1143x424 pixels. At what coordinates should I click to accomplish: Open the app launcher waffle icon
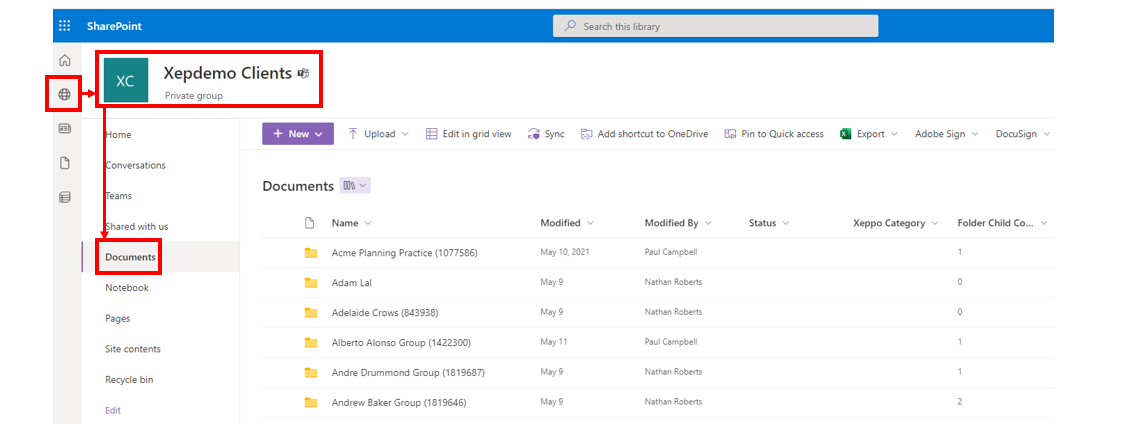[x=65, y=26]
